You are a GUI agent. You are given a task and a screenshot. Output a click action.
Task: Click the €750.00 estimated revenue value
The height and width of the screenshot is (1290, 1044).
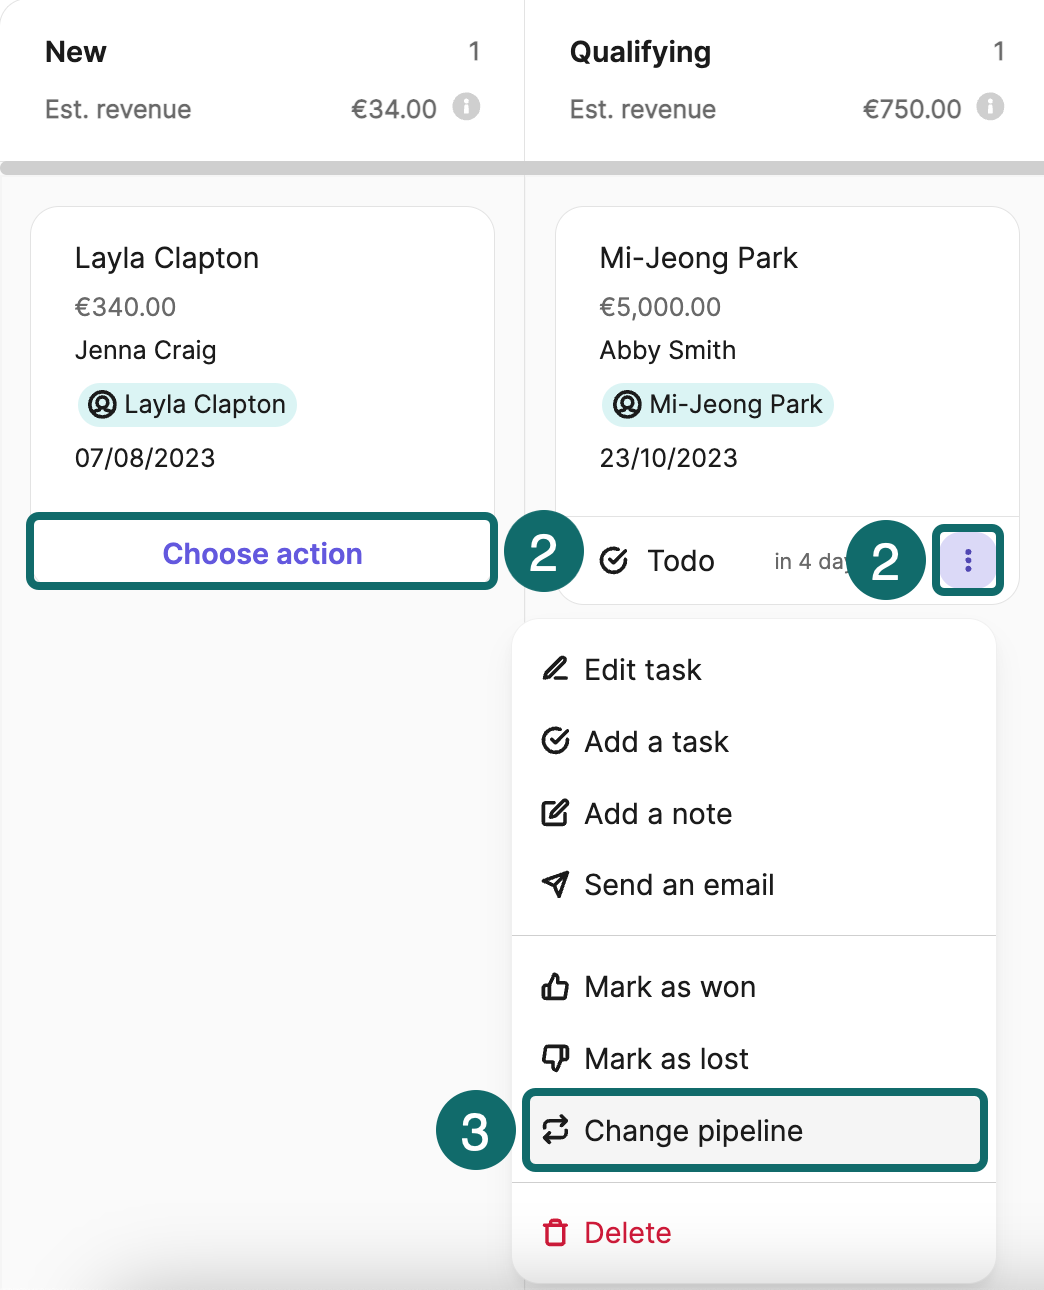point(912,109)
